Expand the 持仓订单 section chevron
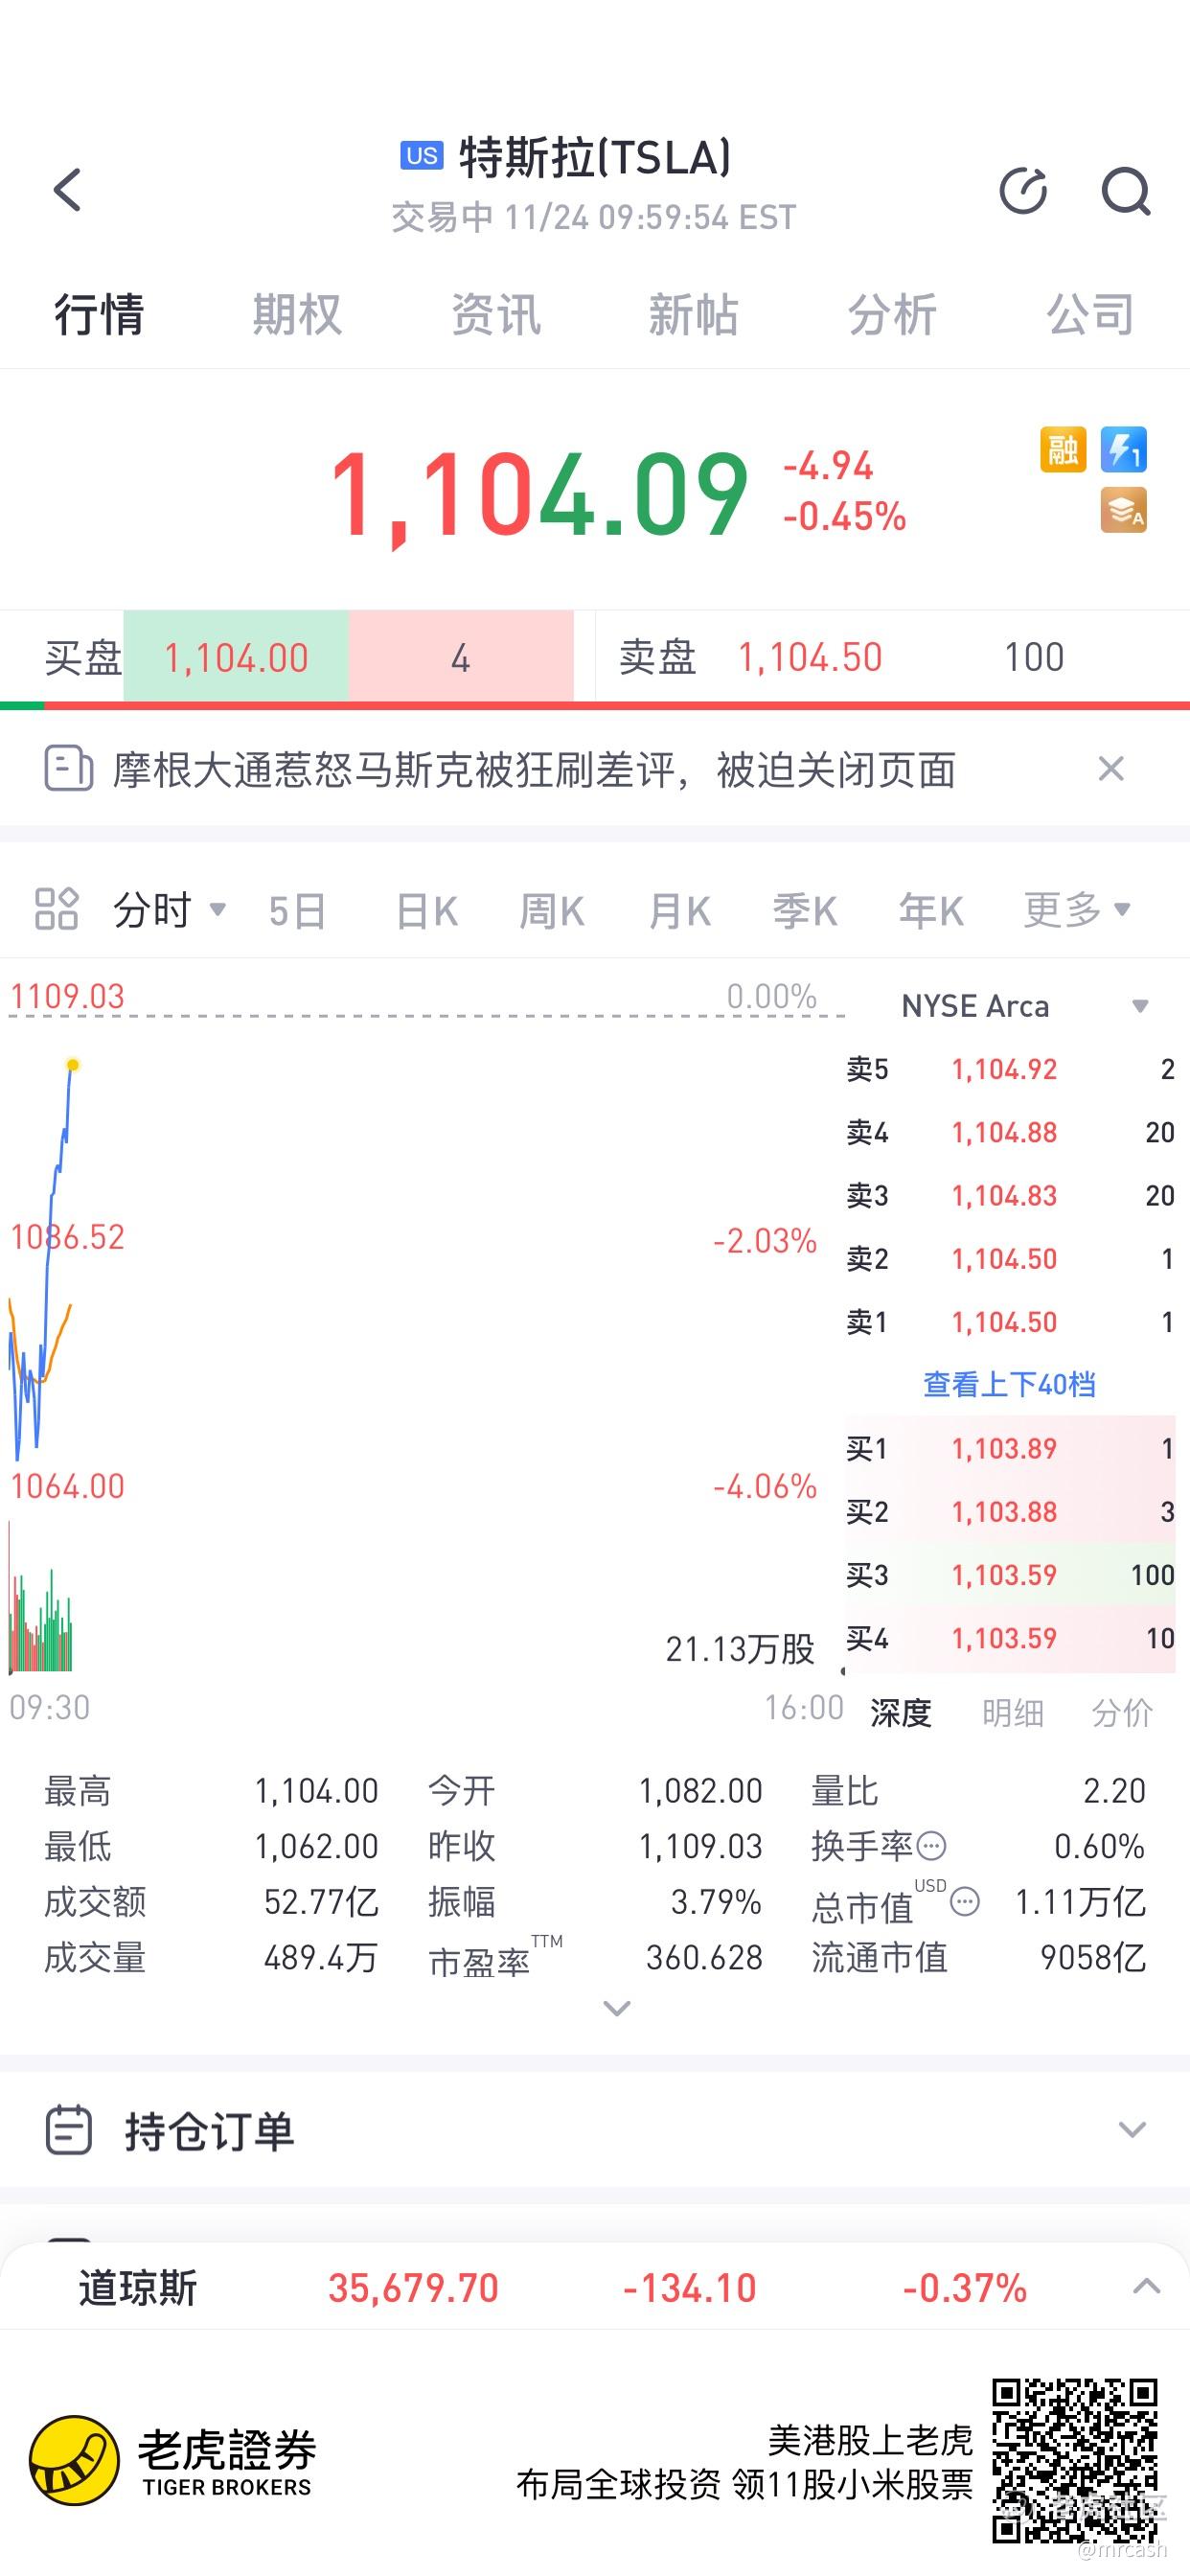Screen dimensions: 1190x2576 click(x=1132, y=2129)
